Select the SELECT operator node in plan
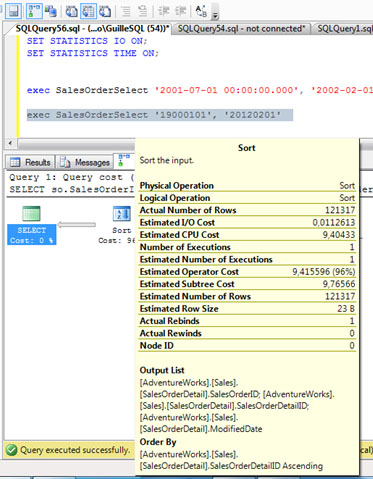 click(x=32, y=225)
